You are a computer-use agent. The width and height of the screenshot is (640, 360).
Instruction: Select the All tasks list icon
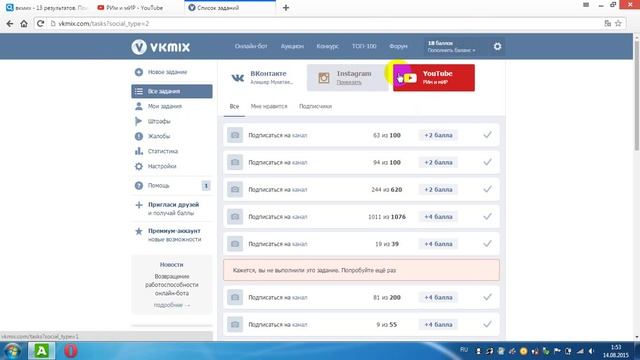click(x=139, y=91)
